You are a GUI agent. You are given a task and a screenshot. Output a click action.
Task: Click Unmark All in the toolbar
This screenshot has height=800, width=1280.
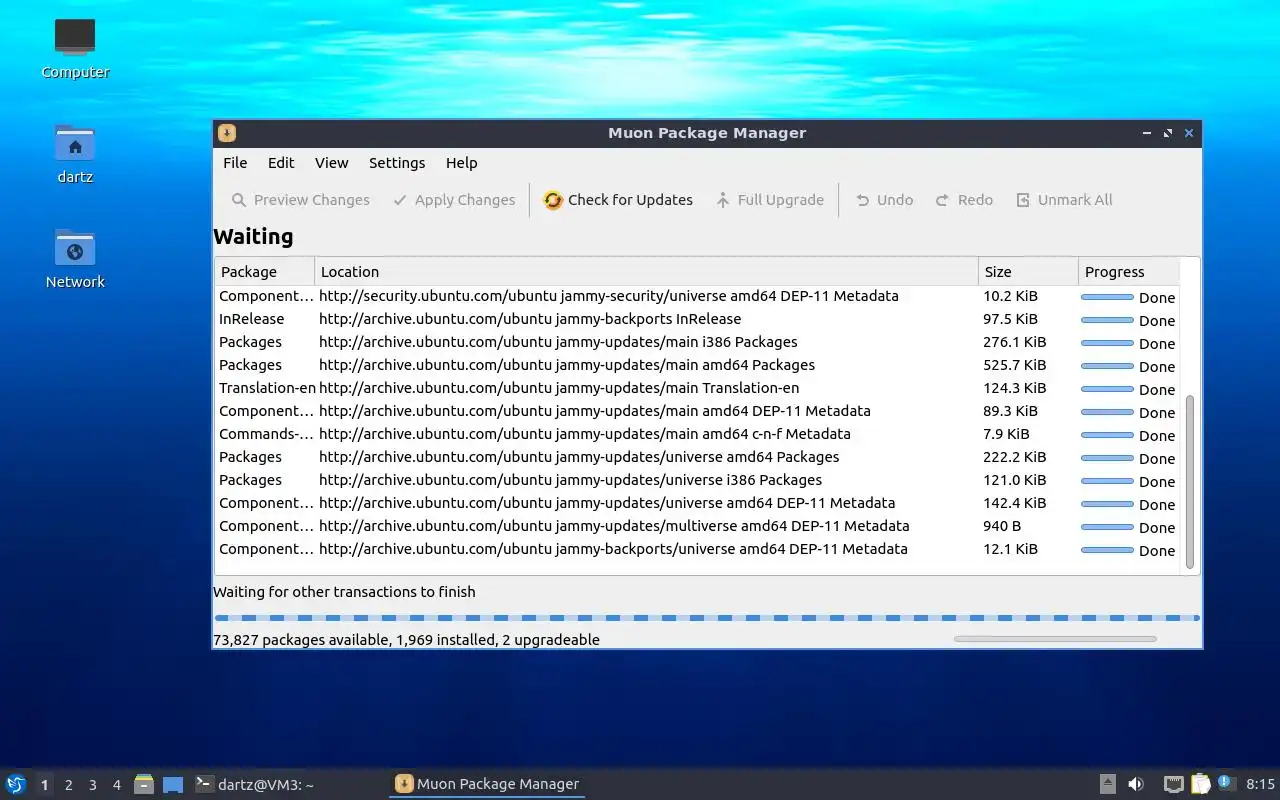[1064, 200]
